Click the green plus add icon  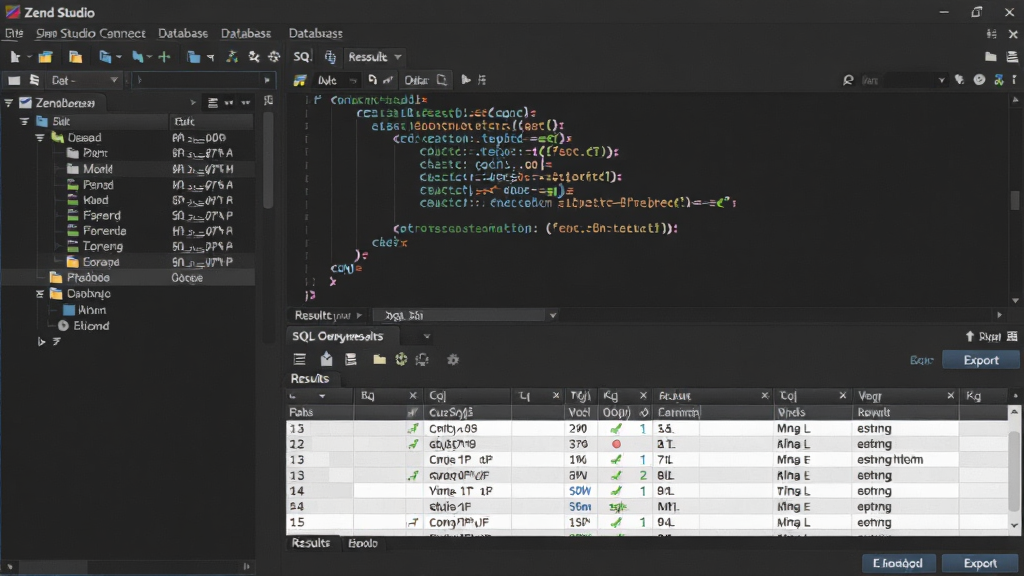click(x=165, y=57)
